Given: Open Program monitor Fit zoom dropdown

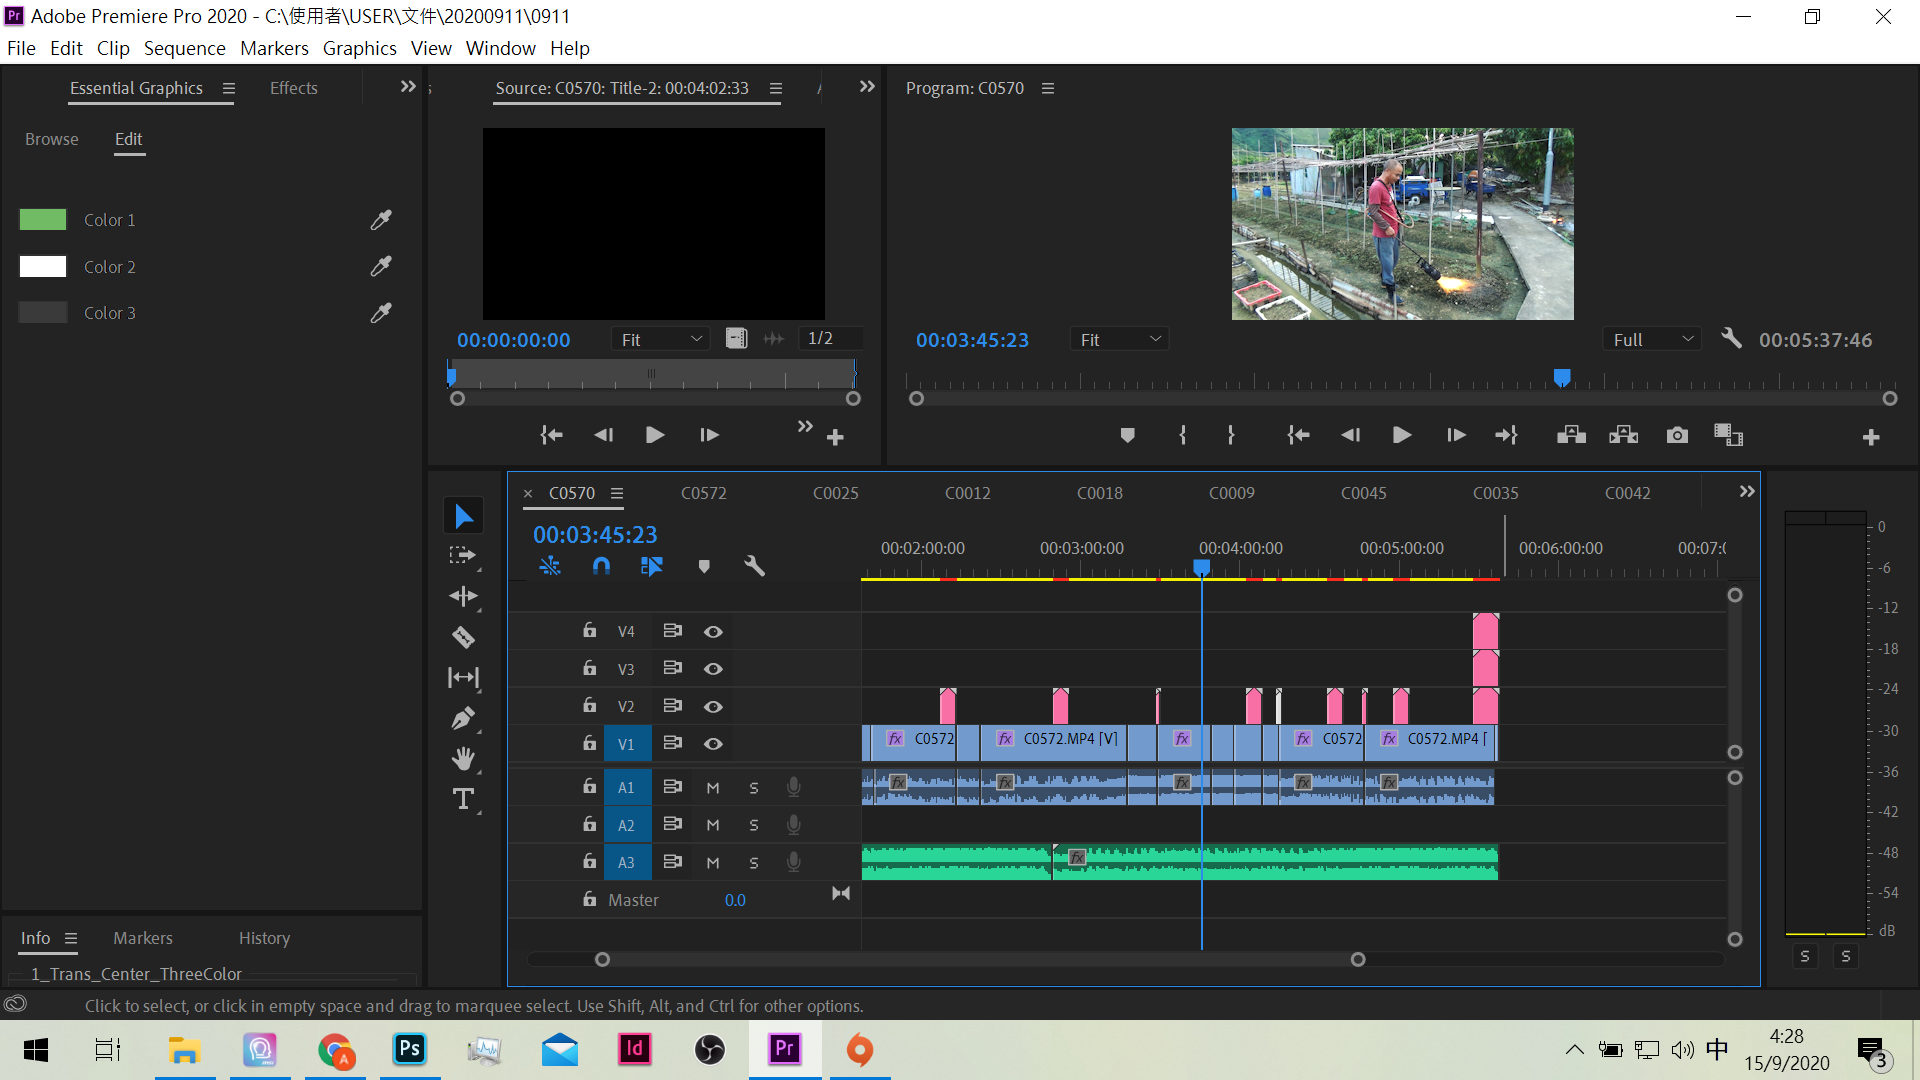Looking at the screenshot, I should click(x=1119, y=340).
